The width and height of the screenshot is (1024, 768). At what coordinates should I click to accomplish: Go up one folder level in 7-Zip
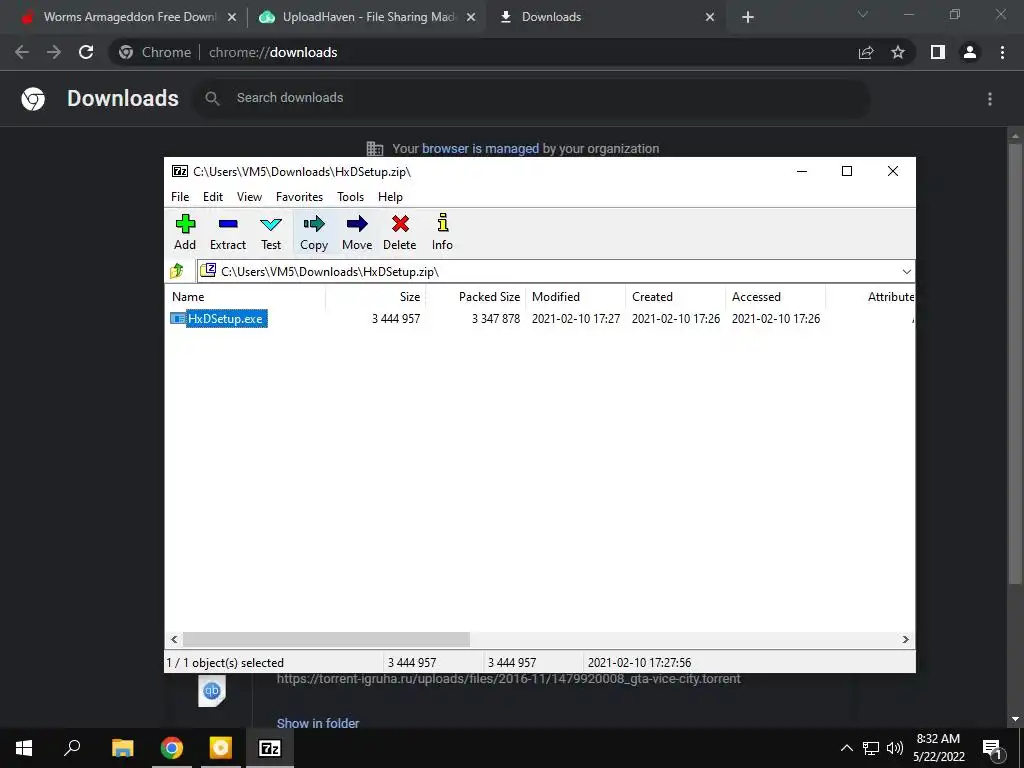(177, 271)
